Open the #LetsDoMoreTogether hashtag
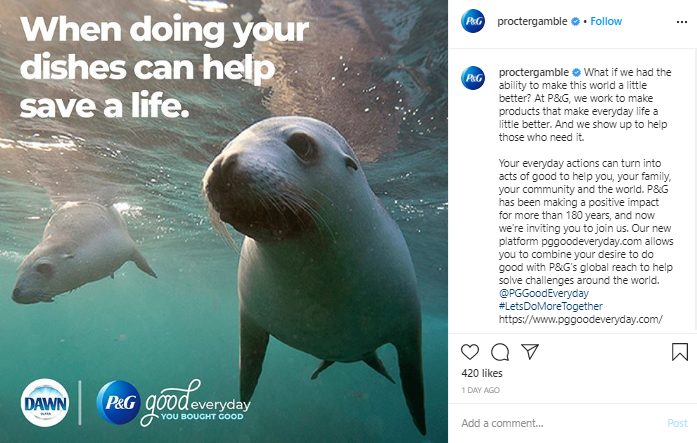Image resolution: width=697 pixels, height=443 pixels. point(551,306)
